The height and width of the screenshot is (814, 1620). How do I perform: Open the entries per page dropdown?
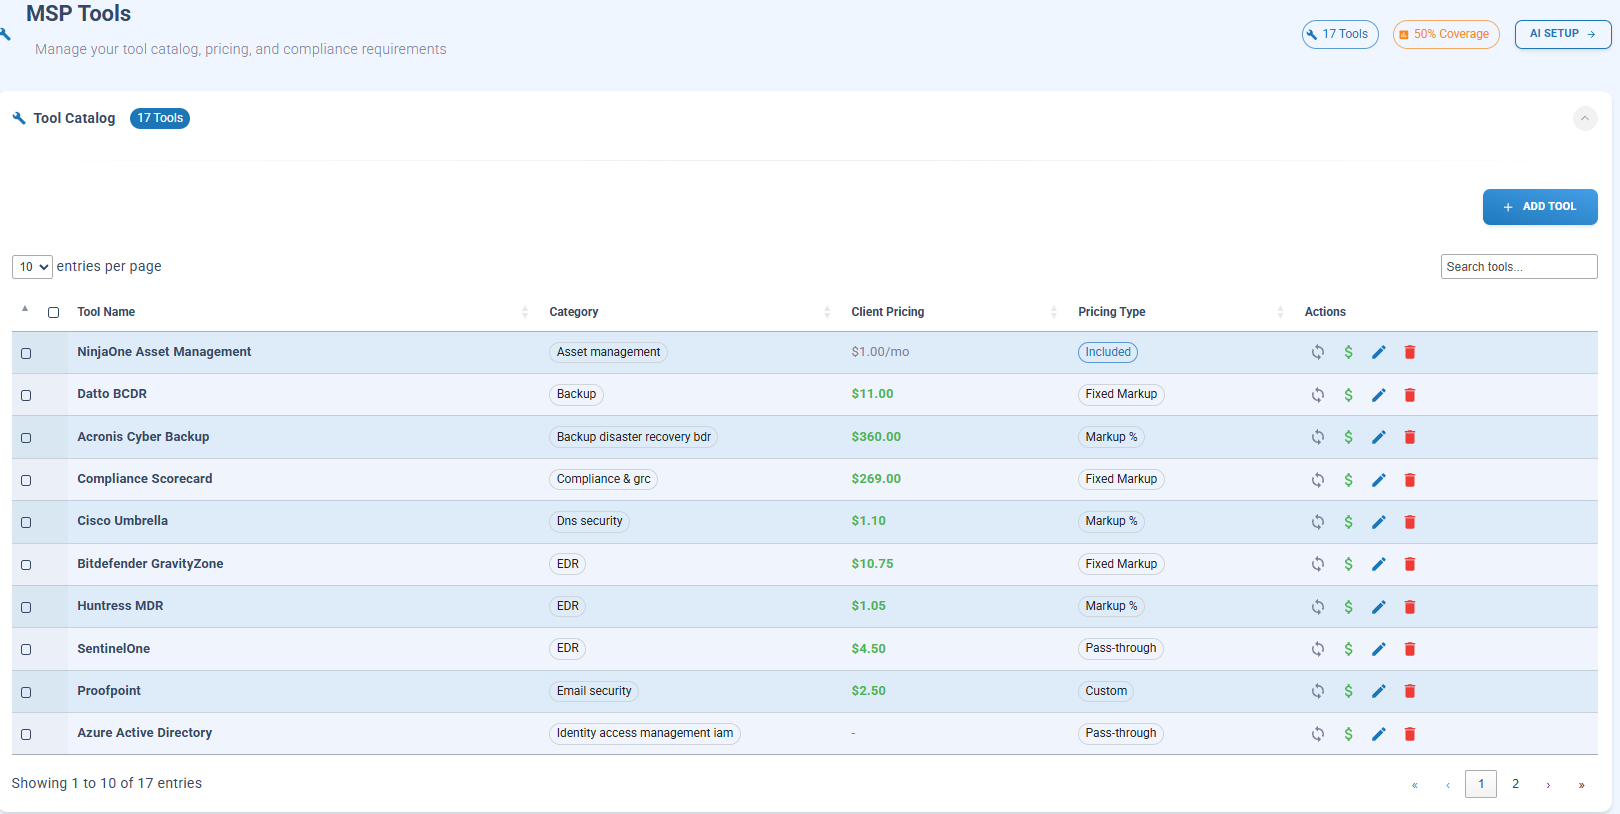32,267
